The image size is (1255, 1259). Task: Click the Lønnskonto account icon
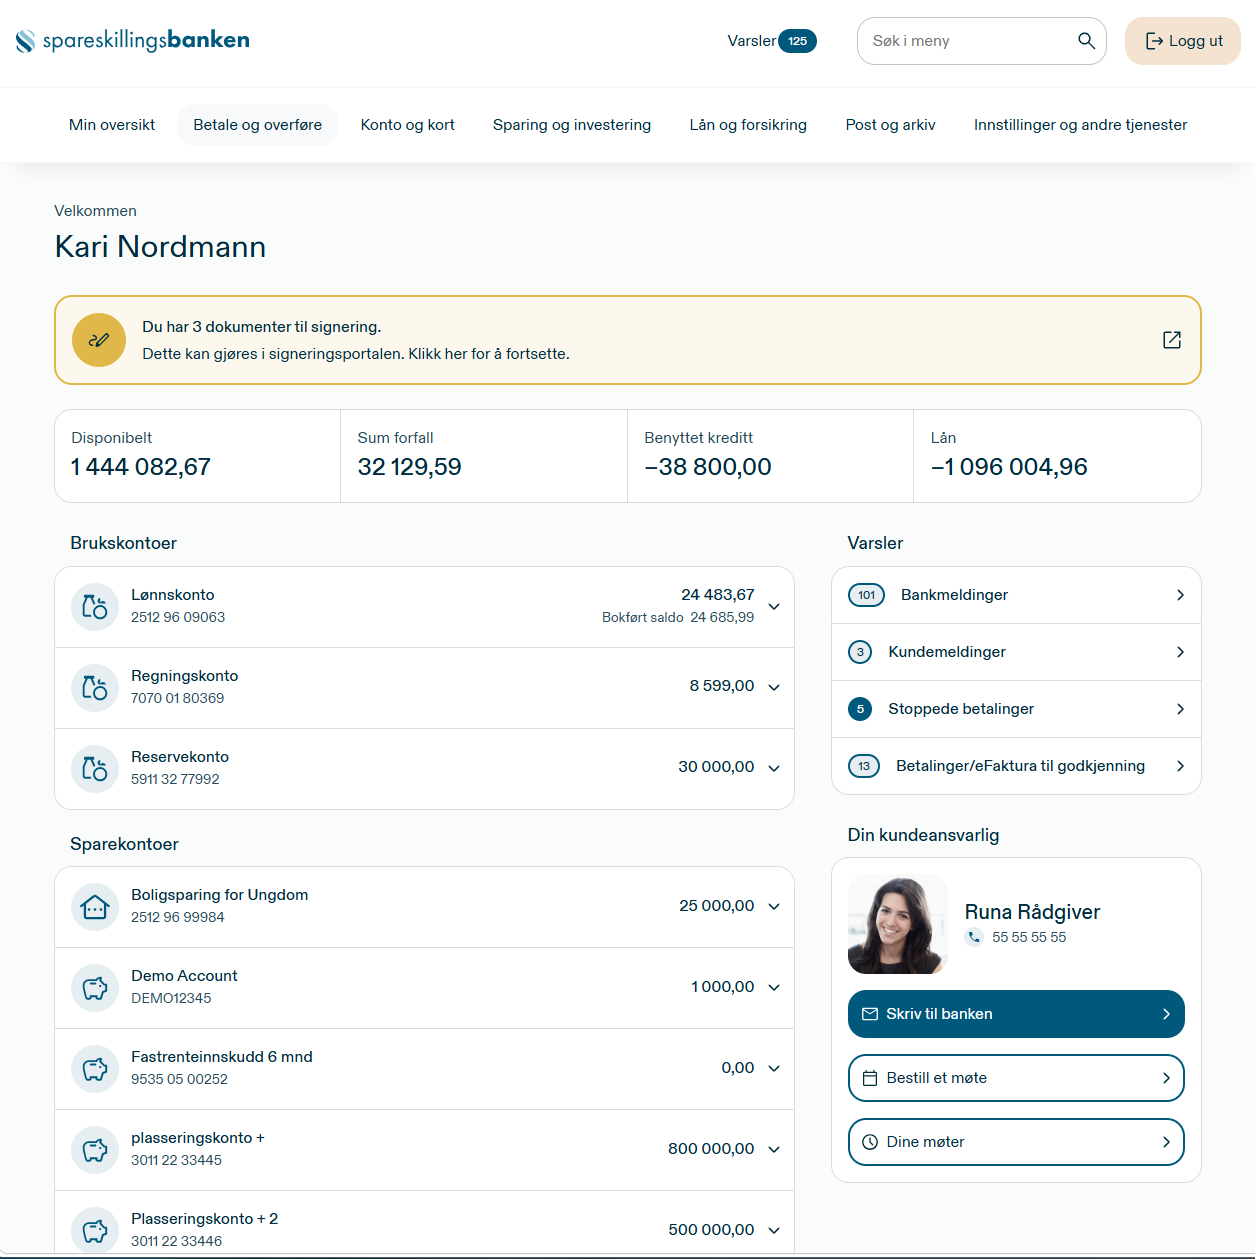pyautogui.click(x=95, y=606)
